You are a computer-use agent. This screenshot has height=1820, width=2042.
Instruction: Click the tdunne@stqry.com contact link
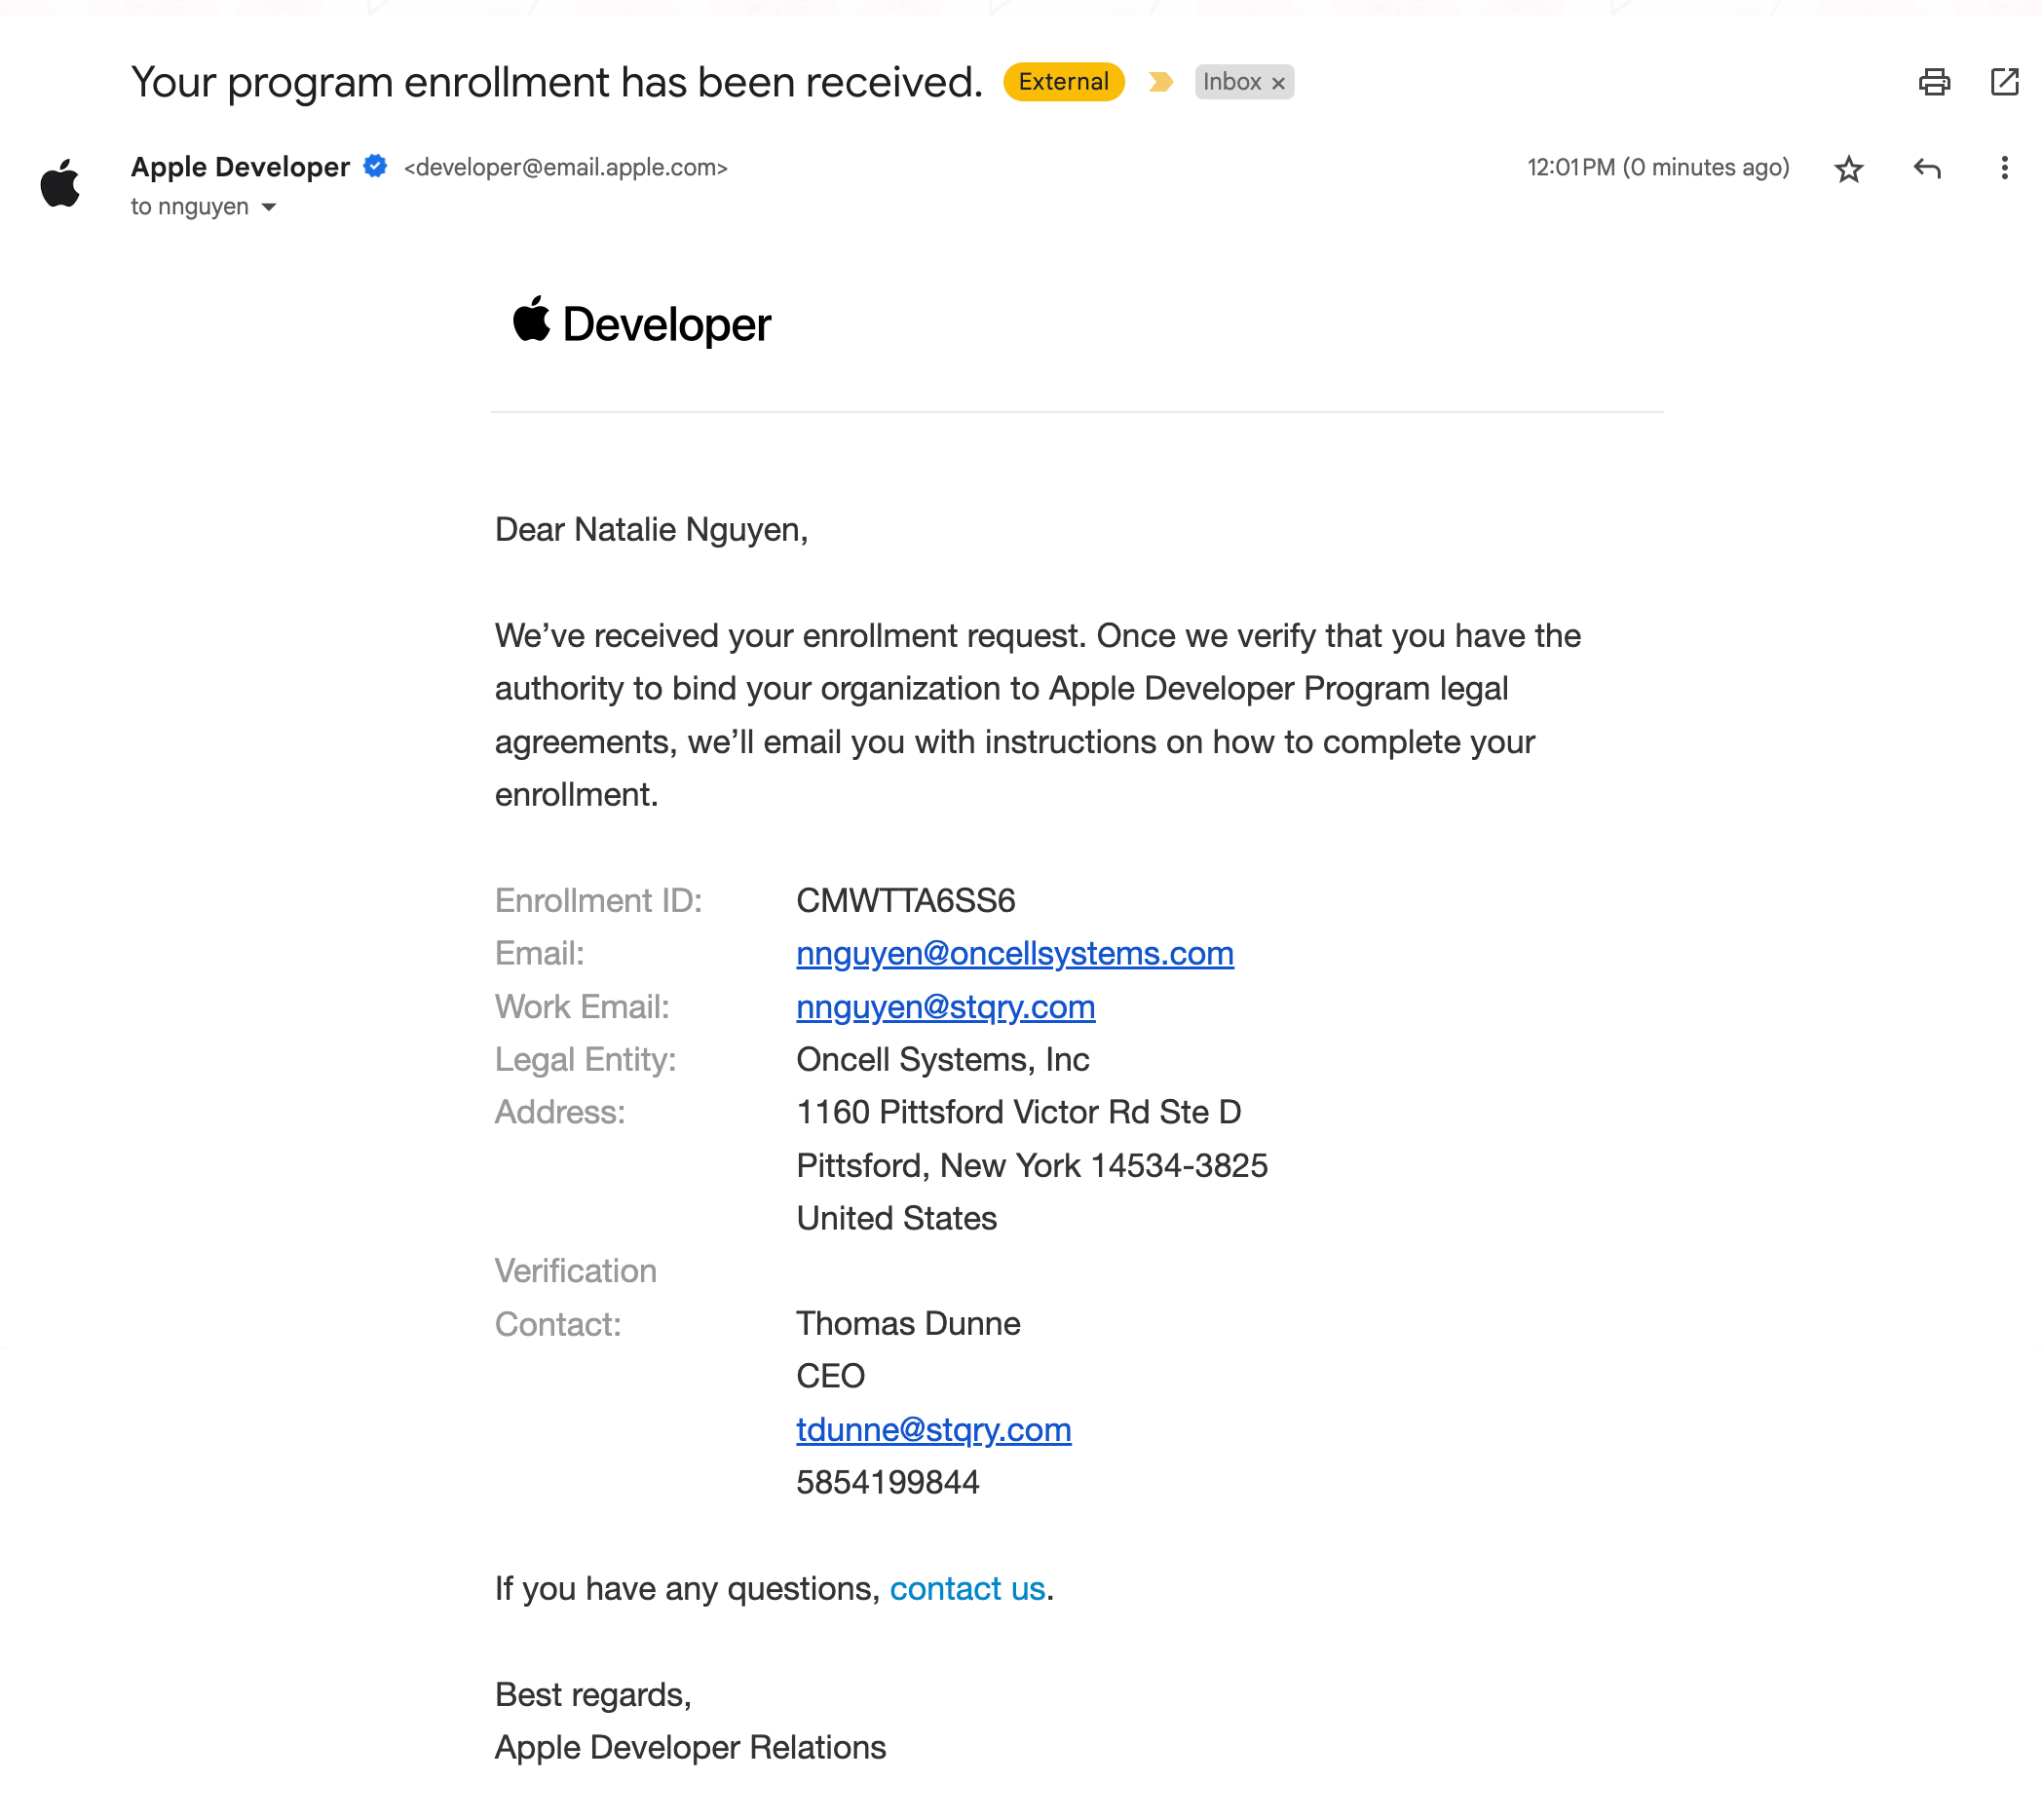(933, 1429)
